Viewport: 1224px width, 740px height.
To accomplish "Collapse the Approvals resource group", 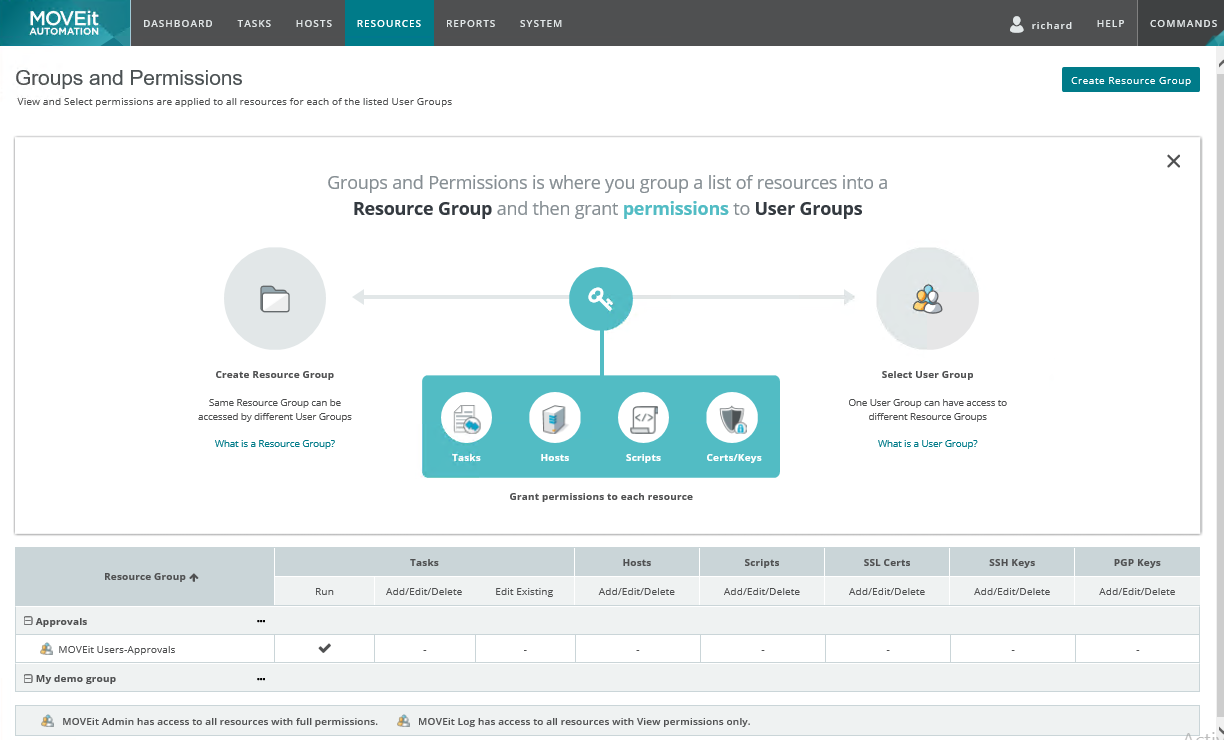I will point(28,621).
